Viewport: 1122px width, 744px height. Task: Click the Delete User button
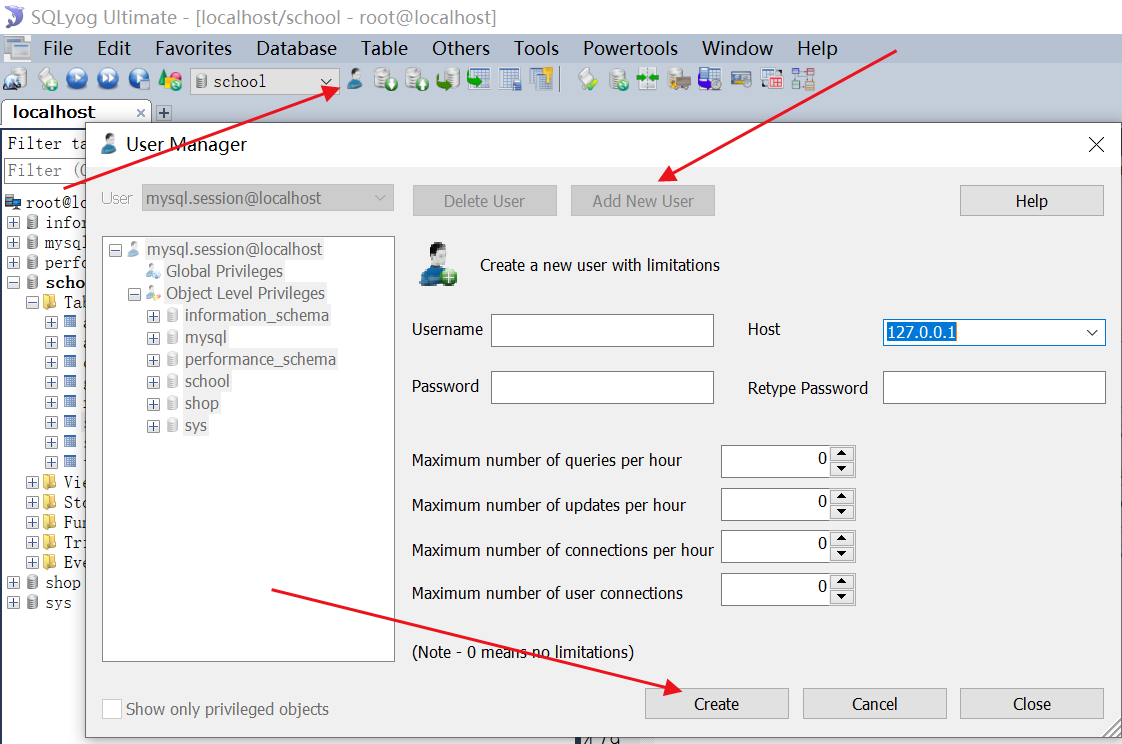point(484,201)
